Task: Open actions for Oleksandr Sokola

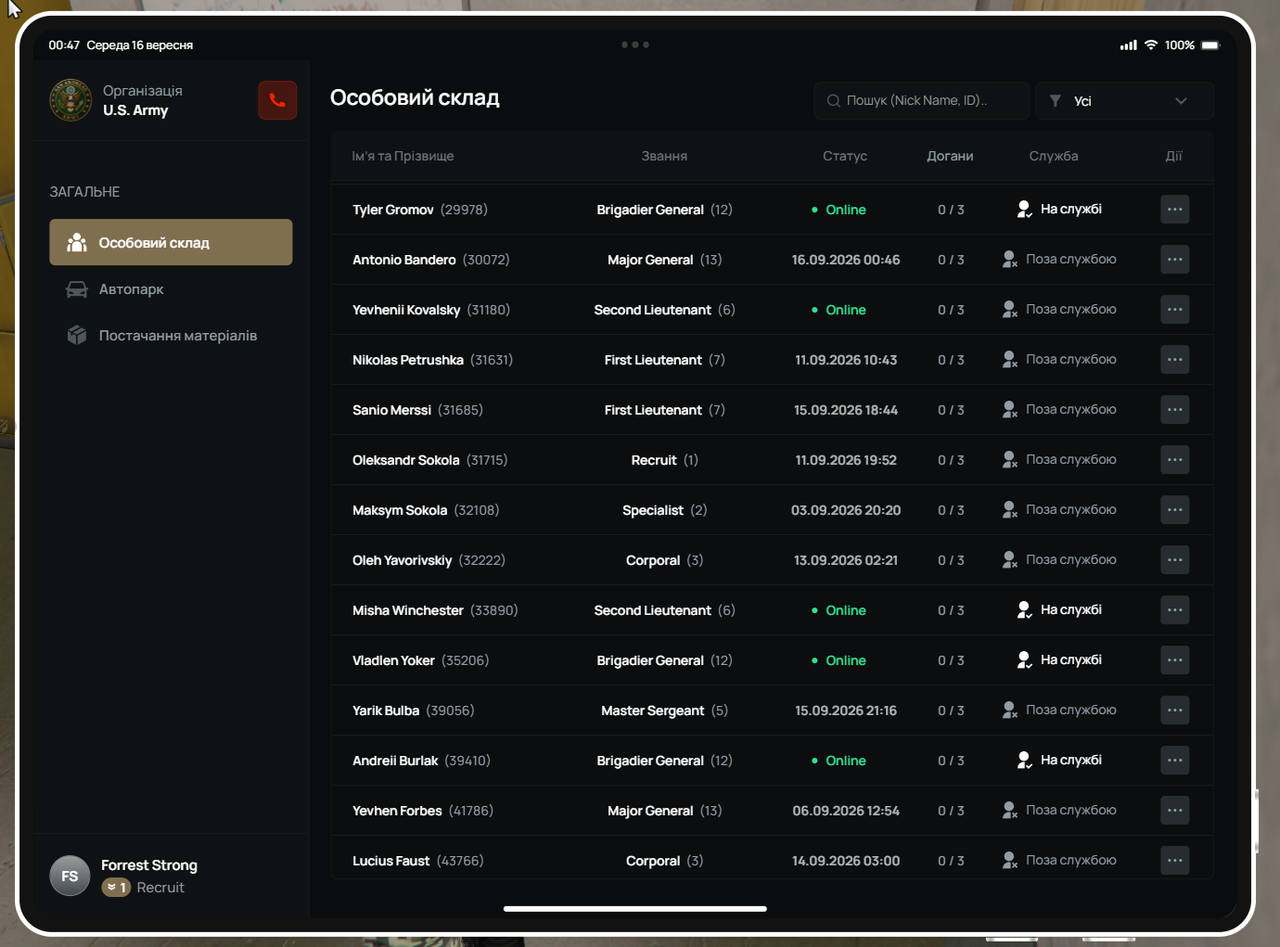Action: point(1175,460)
